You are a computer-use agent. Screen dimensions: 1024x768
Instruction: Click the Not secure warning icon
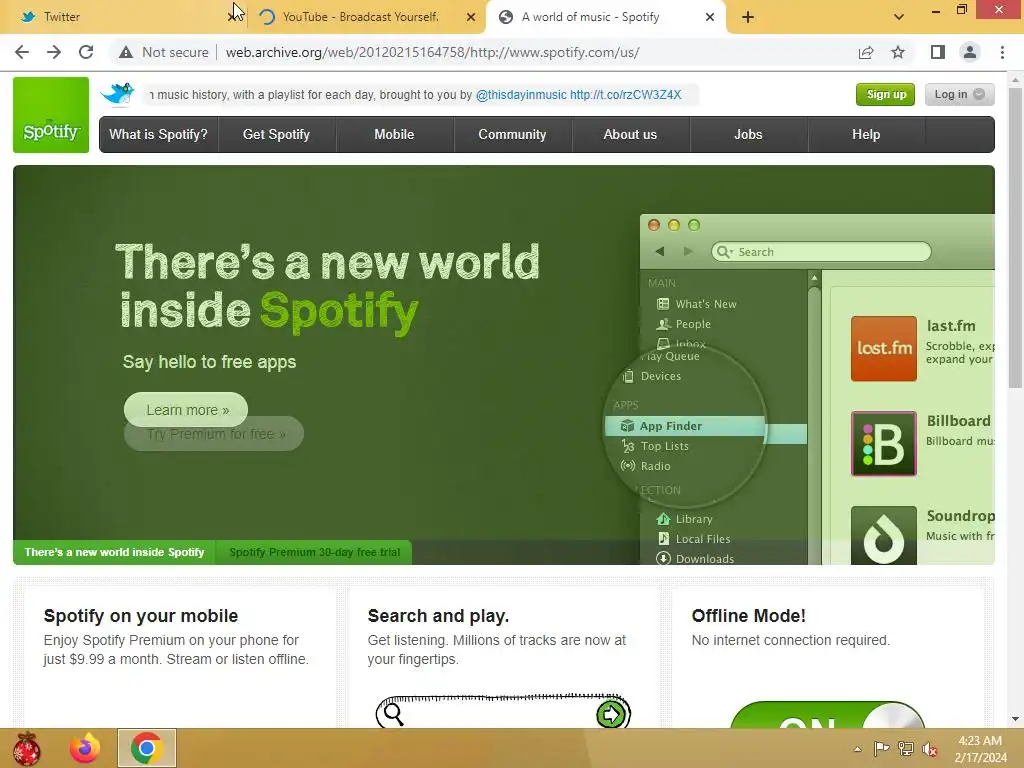pyautogui.click(x=126, y=52)
